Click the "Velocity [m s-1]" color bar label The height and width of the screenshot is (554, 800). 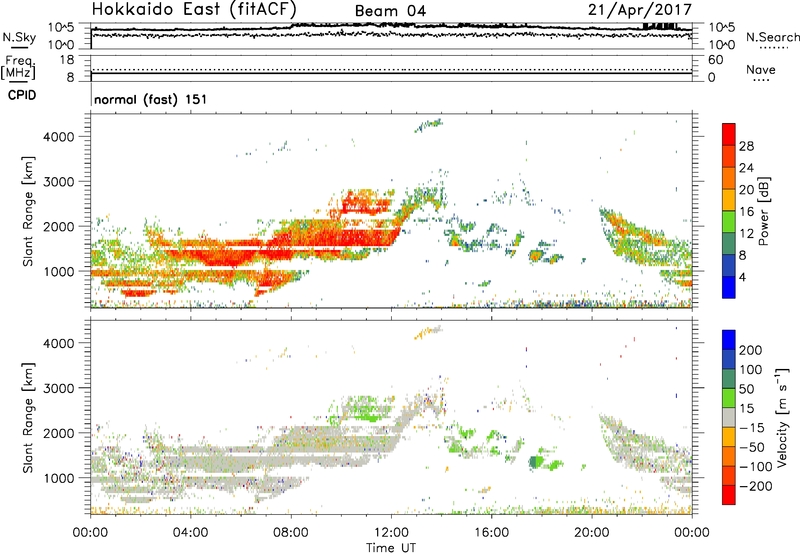point(783,417)
